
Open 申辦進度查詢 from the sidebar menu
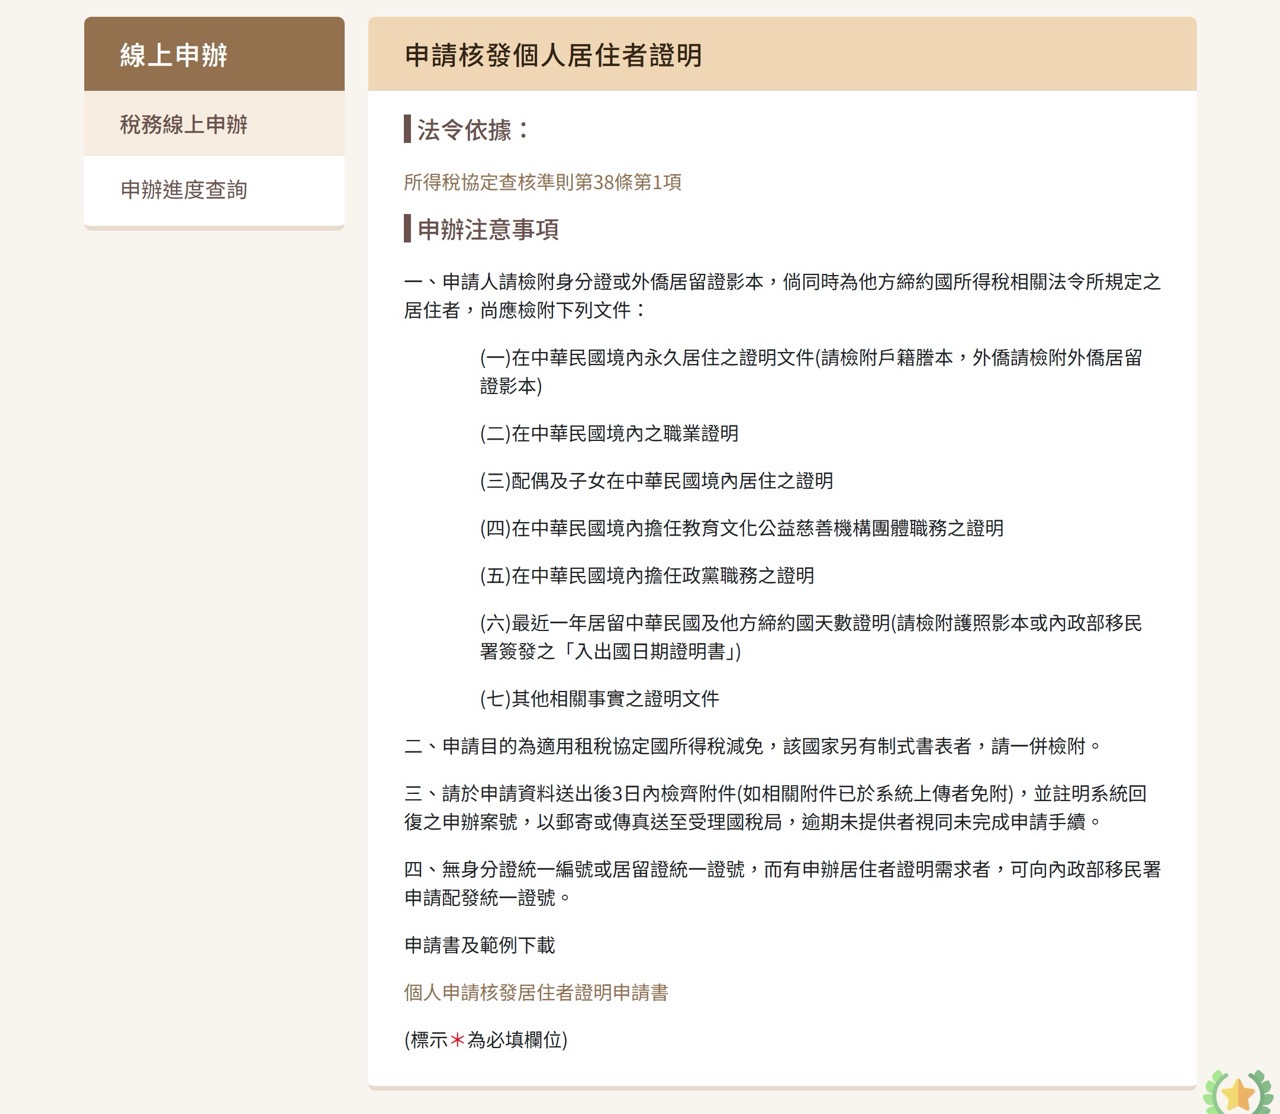(185, 190)
